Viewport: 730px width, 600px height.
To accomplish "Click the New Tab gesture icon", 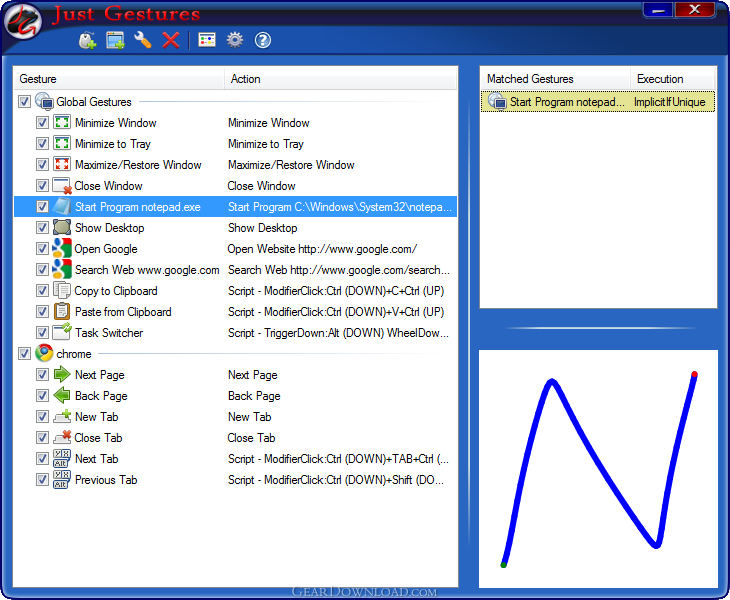I will (x=62, y=416).
